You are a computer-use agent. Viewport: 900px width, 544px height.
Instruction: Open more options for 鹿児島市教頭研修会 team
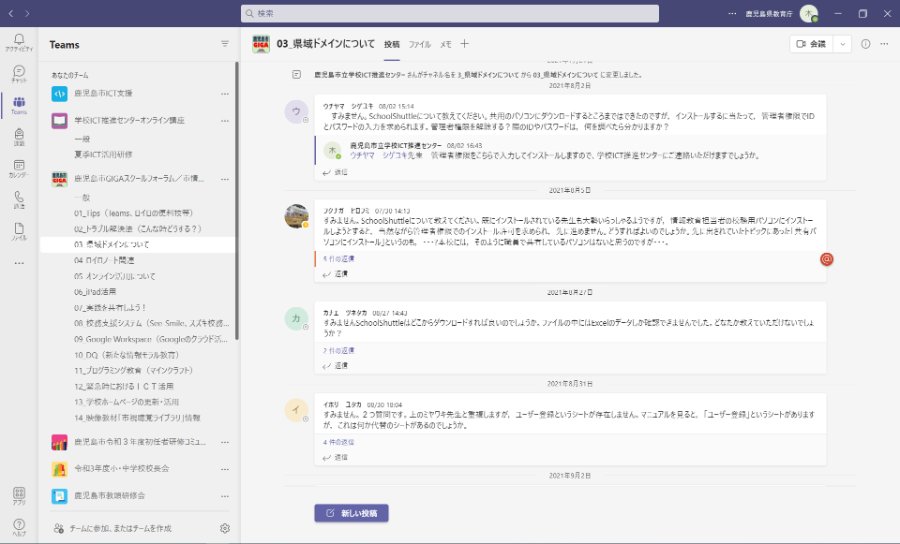225,496
